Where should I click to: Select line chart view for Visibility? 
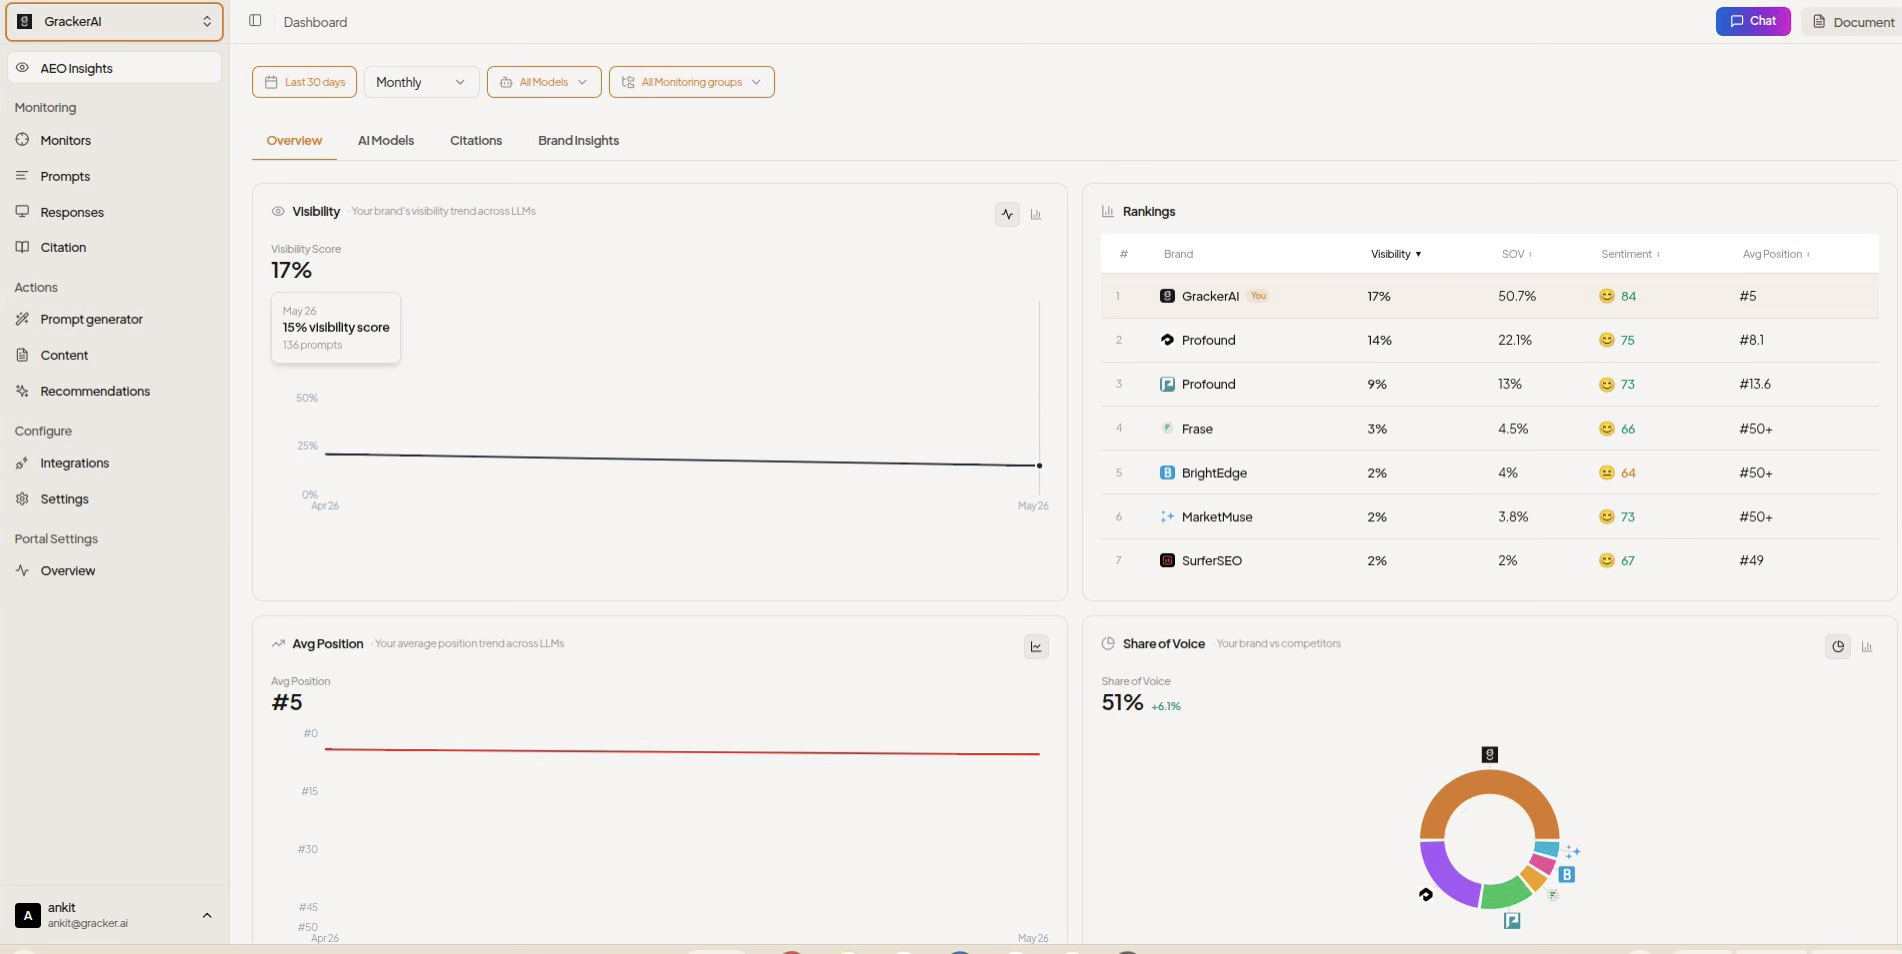tap(1007, 214)
